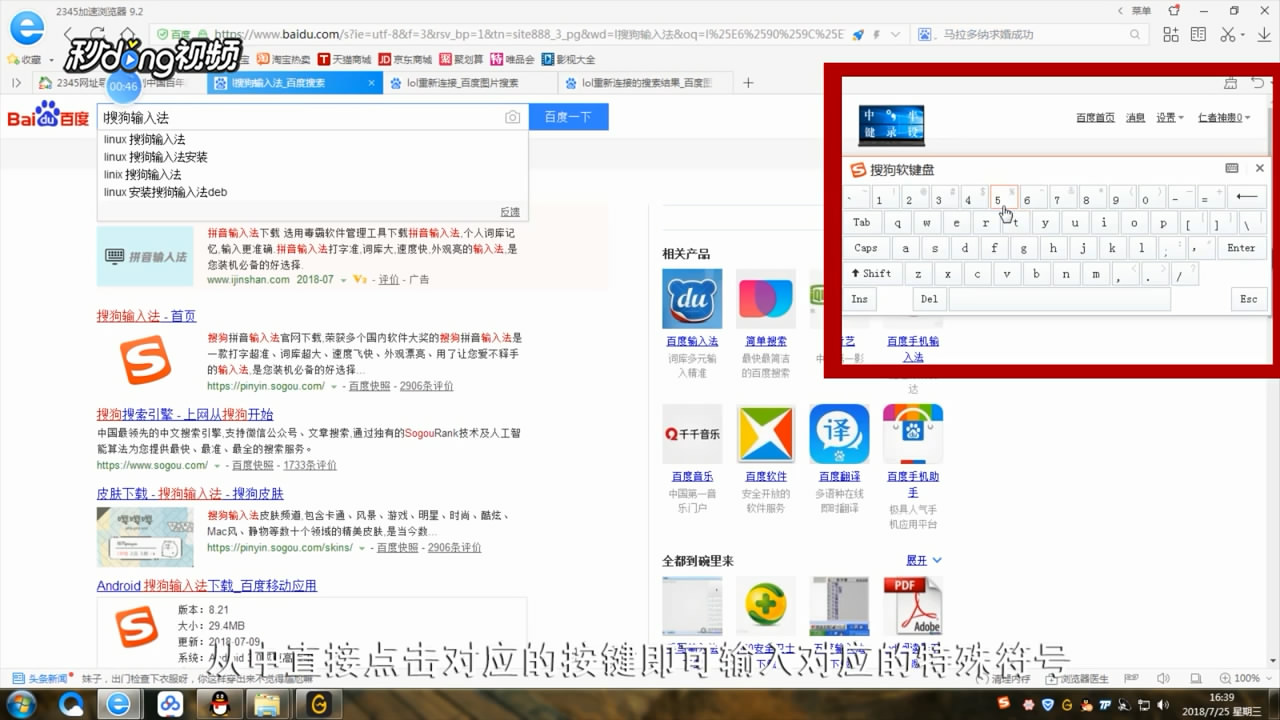Click the 百度软件 product icon
Viewport: 1280px width, 720px height.
pos(765,434)
